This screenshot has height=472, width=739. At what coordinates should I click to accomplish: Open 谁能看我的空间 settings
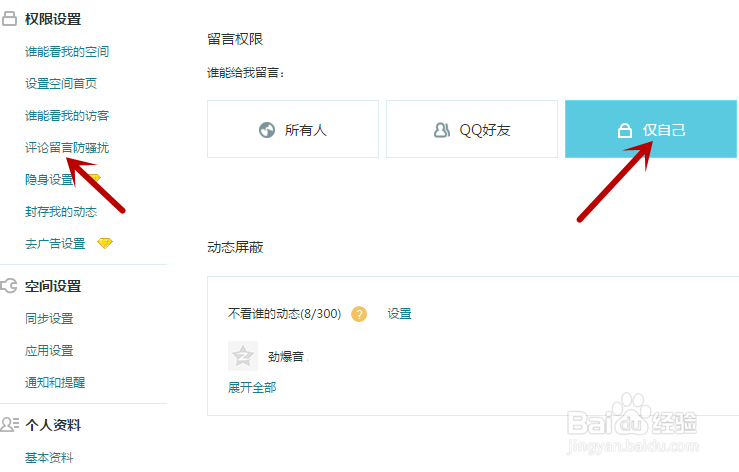click(67, 51)
